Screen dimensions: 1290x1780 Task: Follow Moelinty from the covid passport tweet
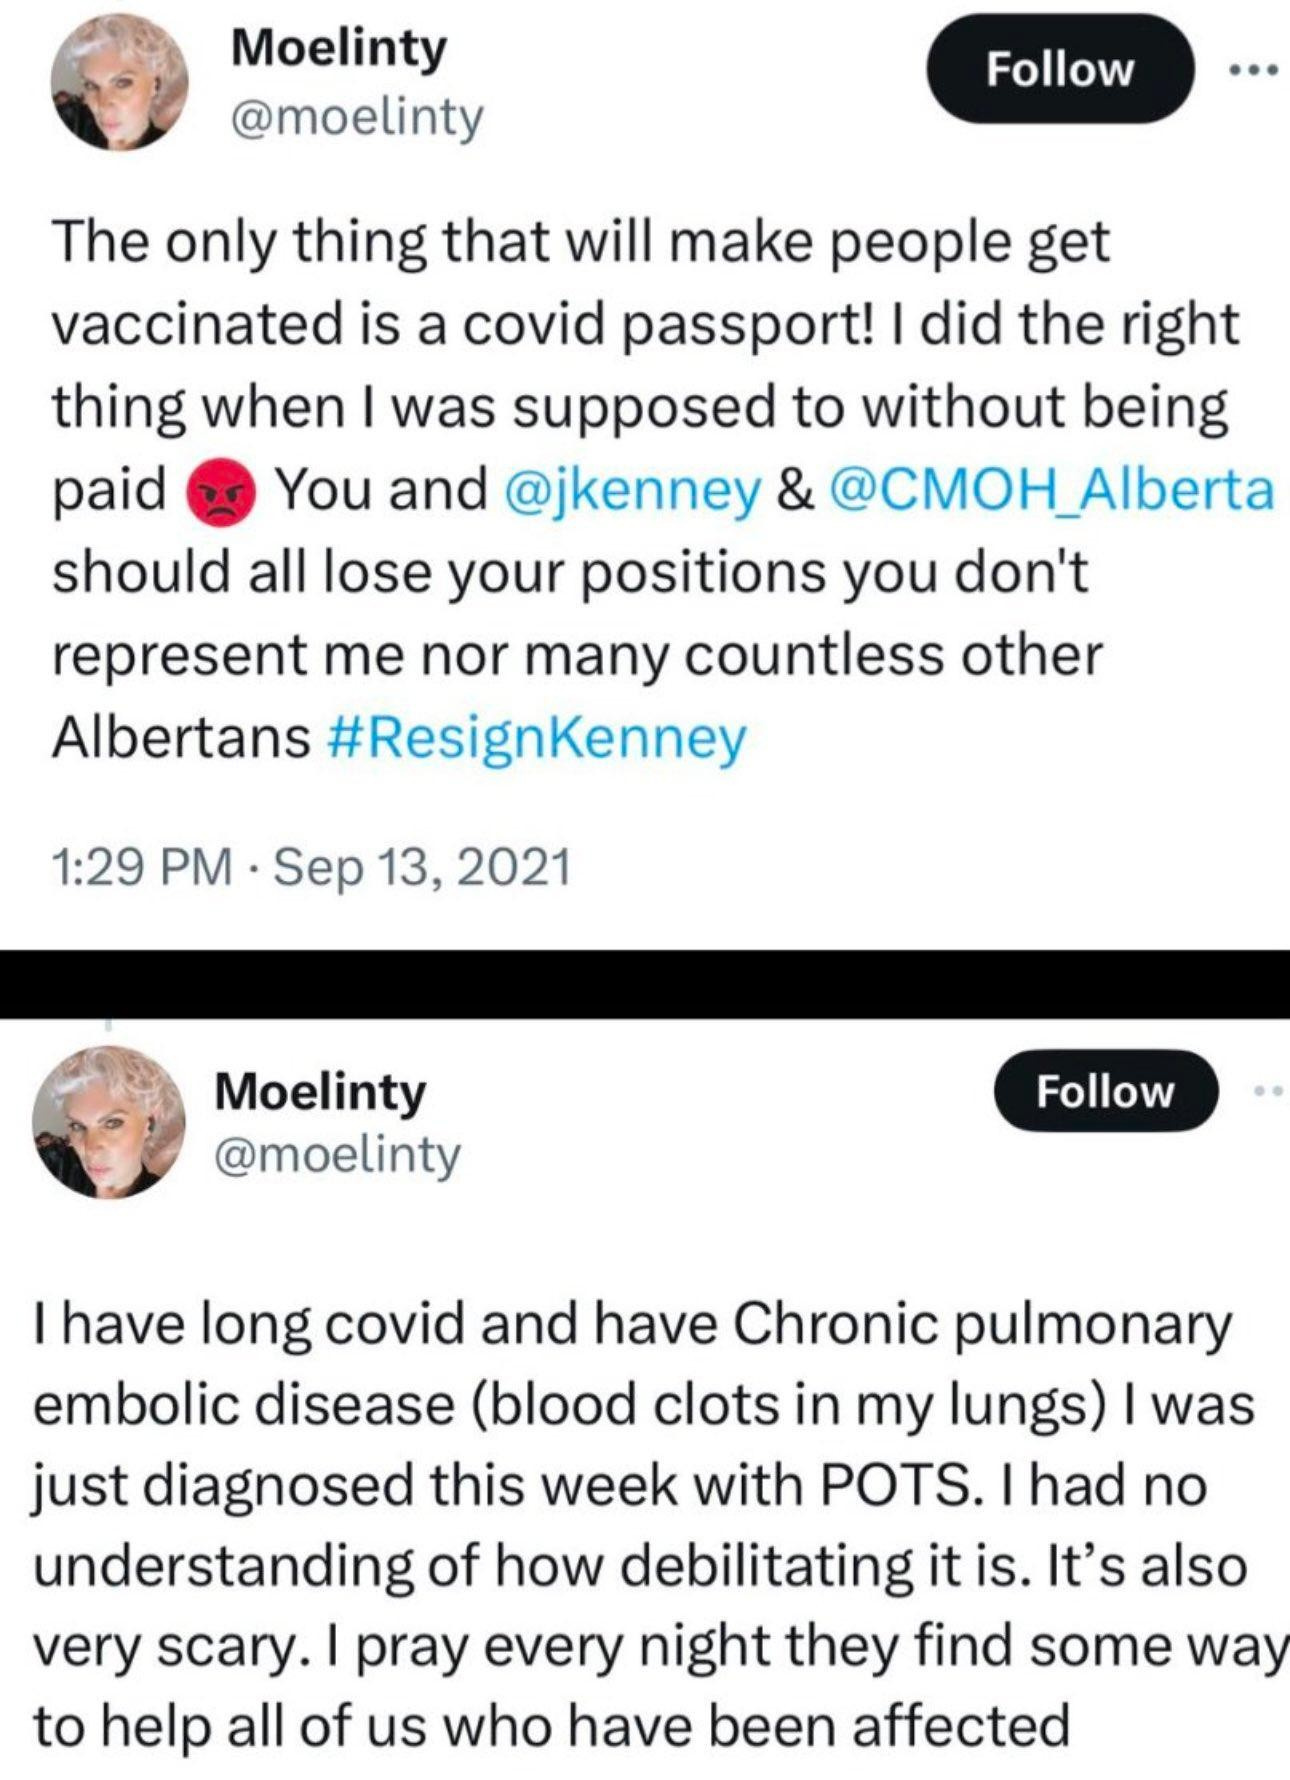point(1060,69)
